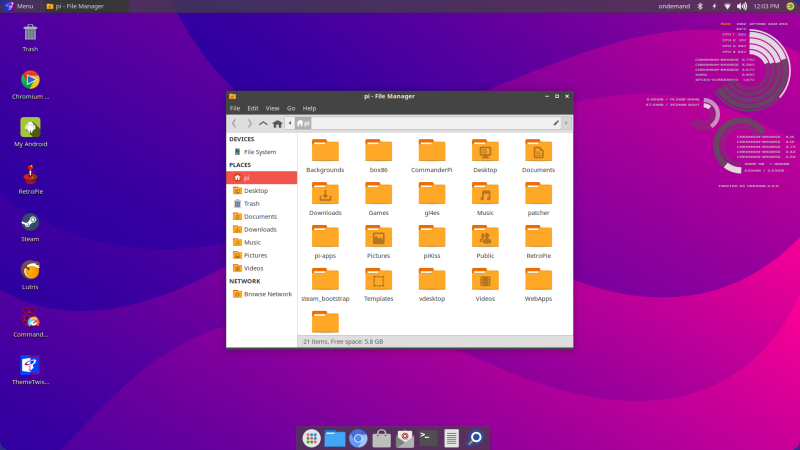Open the Menu button in top panel
The width and height of the screenshot is (800, 450).
pos(19,6)
